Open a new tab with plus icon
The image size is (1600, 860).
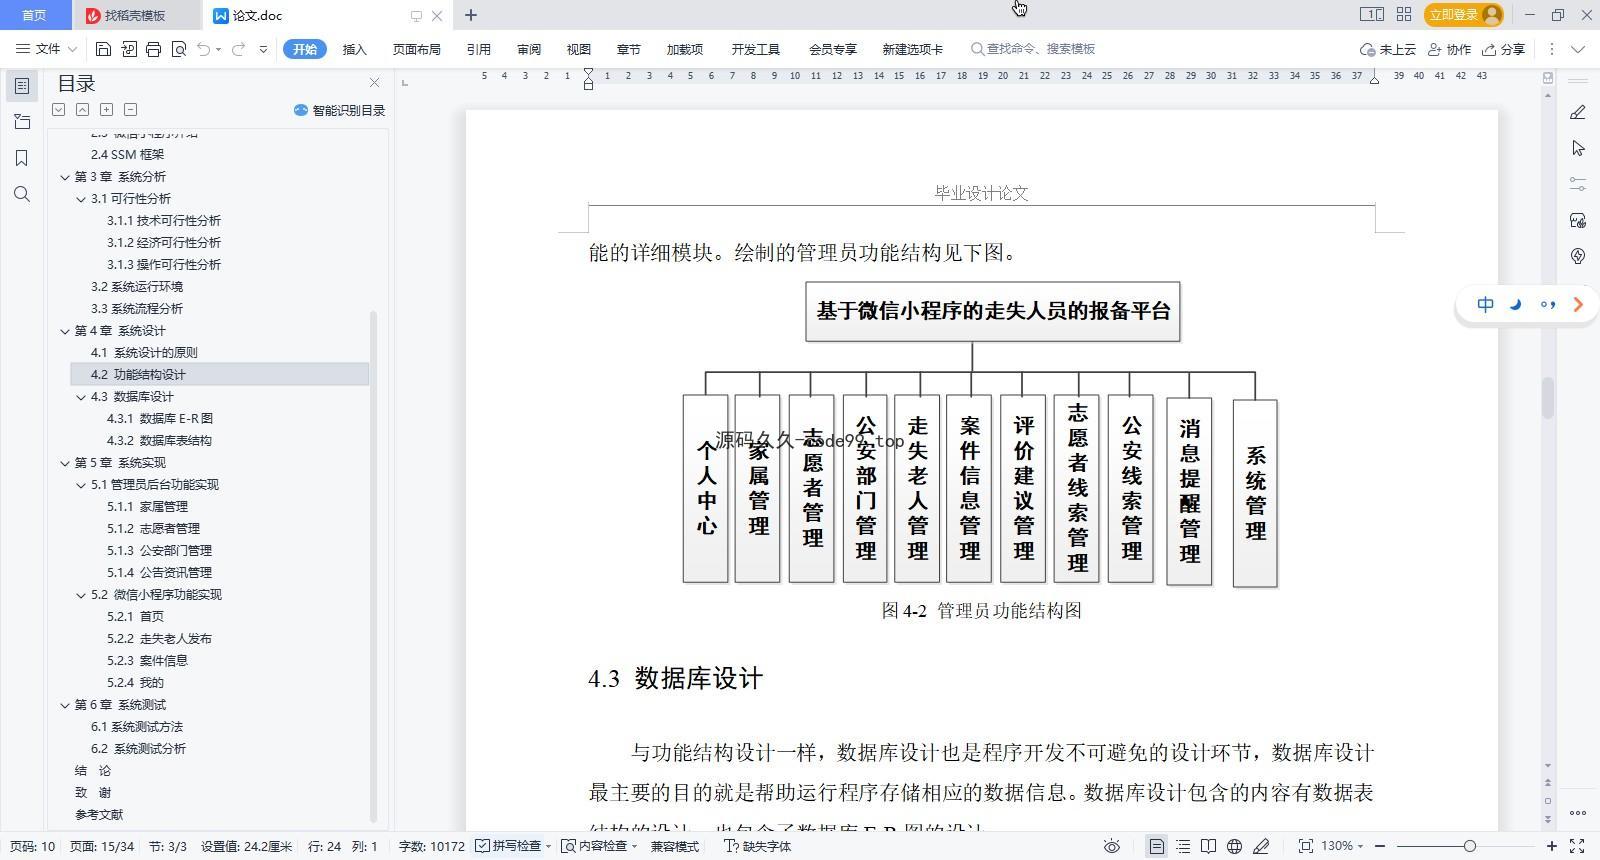point(471,15)
